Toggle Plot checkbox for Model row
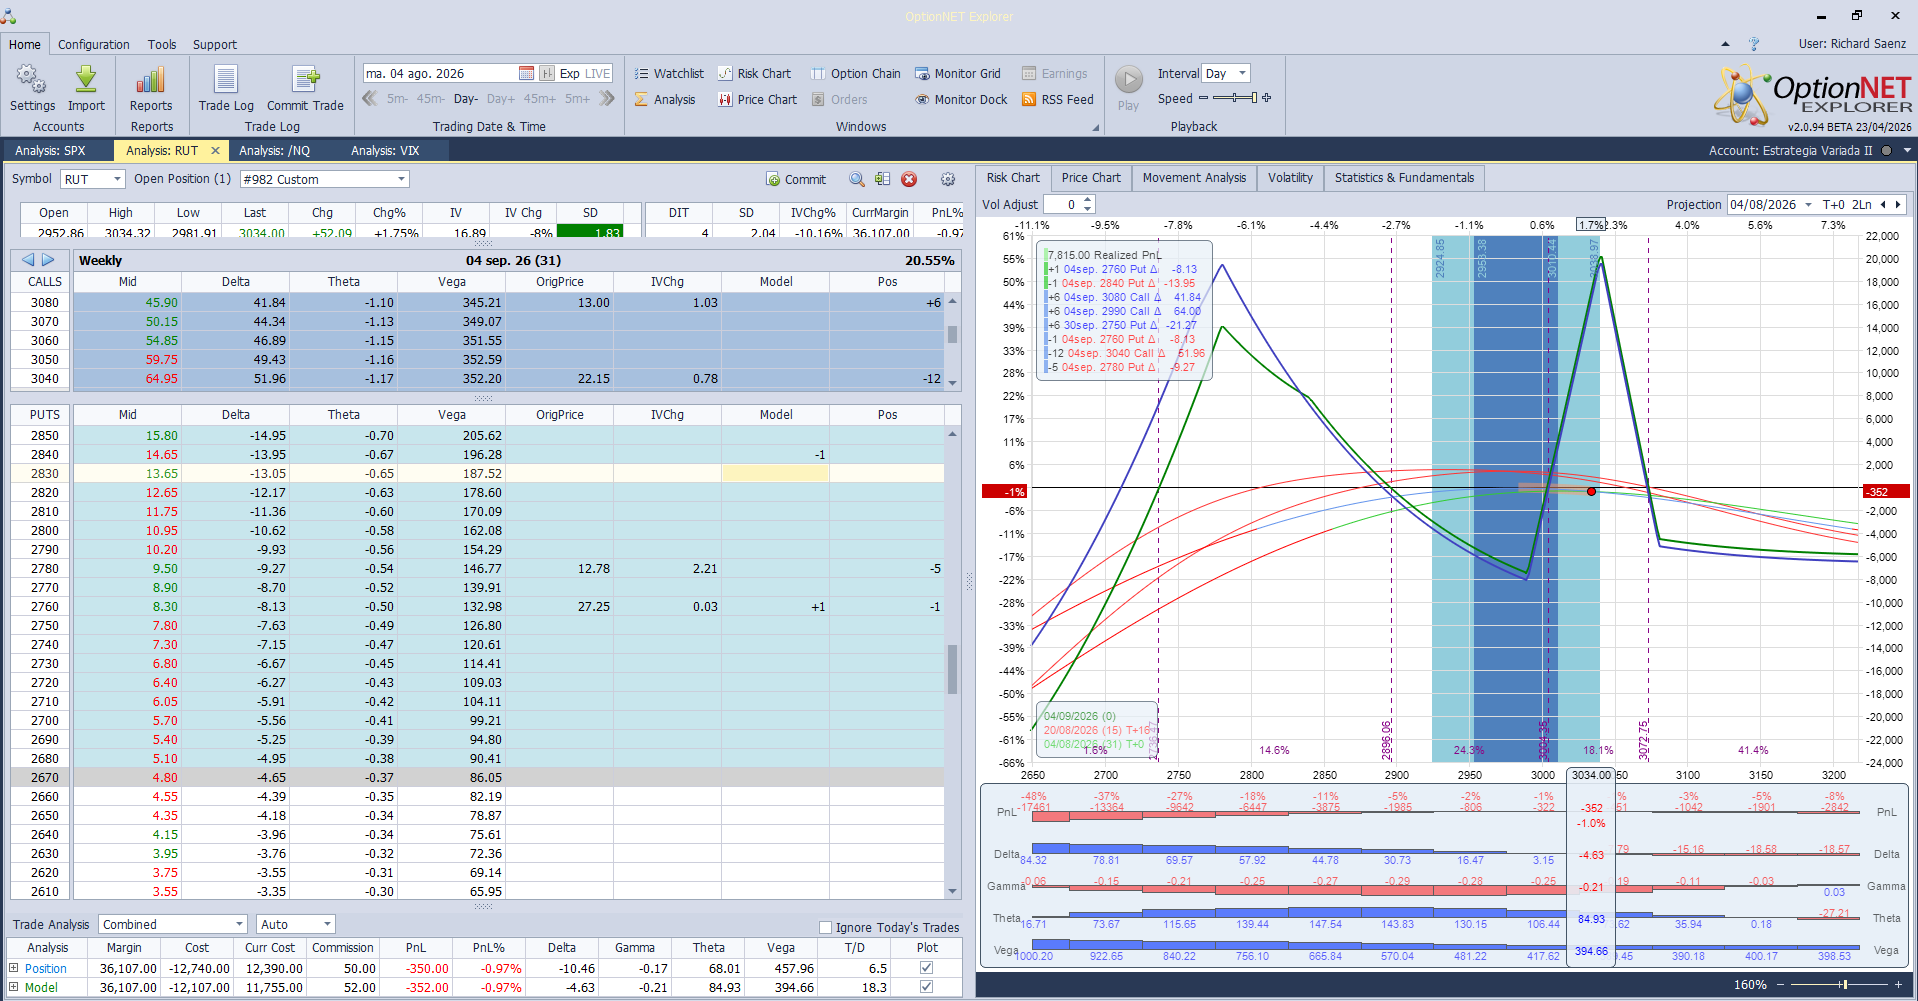1918x1001 pixels. coord(926,987)
